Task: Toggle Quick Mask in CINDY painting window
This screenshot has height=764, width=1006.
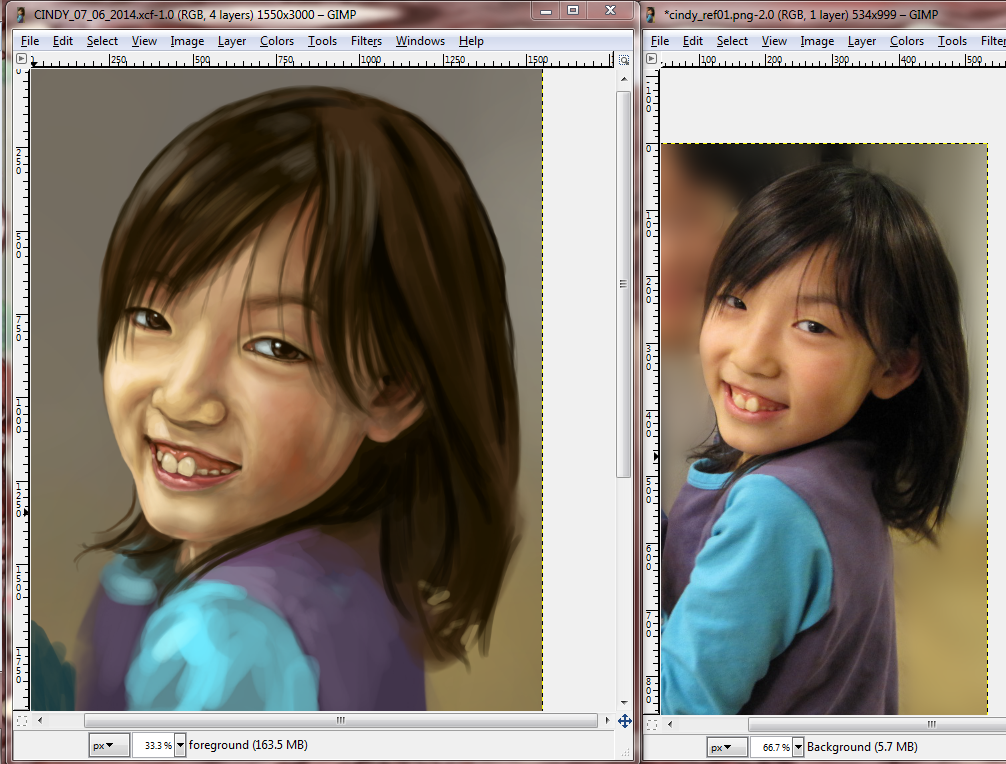Action: [x=22, y=720]
